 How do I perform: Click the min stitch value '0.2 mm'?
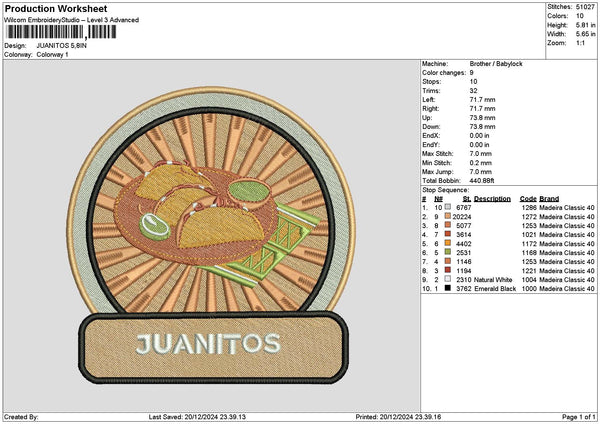tap(481, 163)
